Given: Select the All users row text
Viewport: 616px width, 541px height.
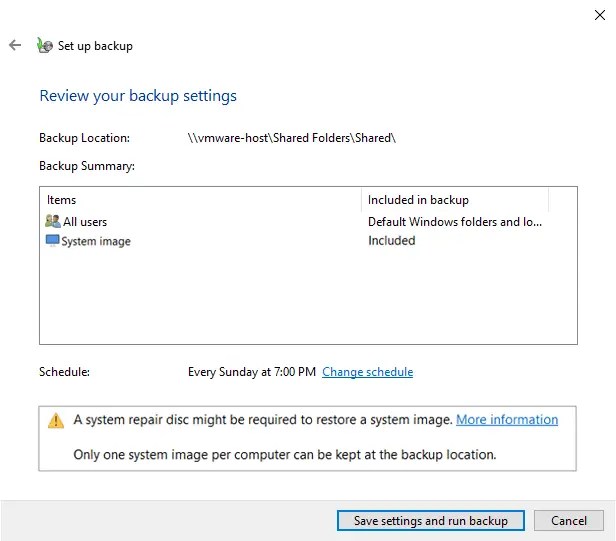Looking at the screenshot, I should click(85, 222).
